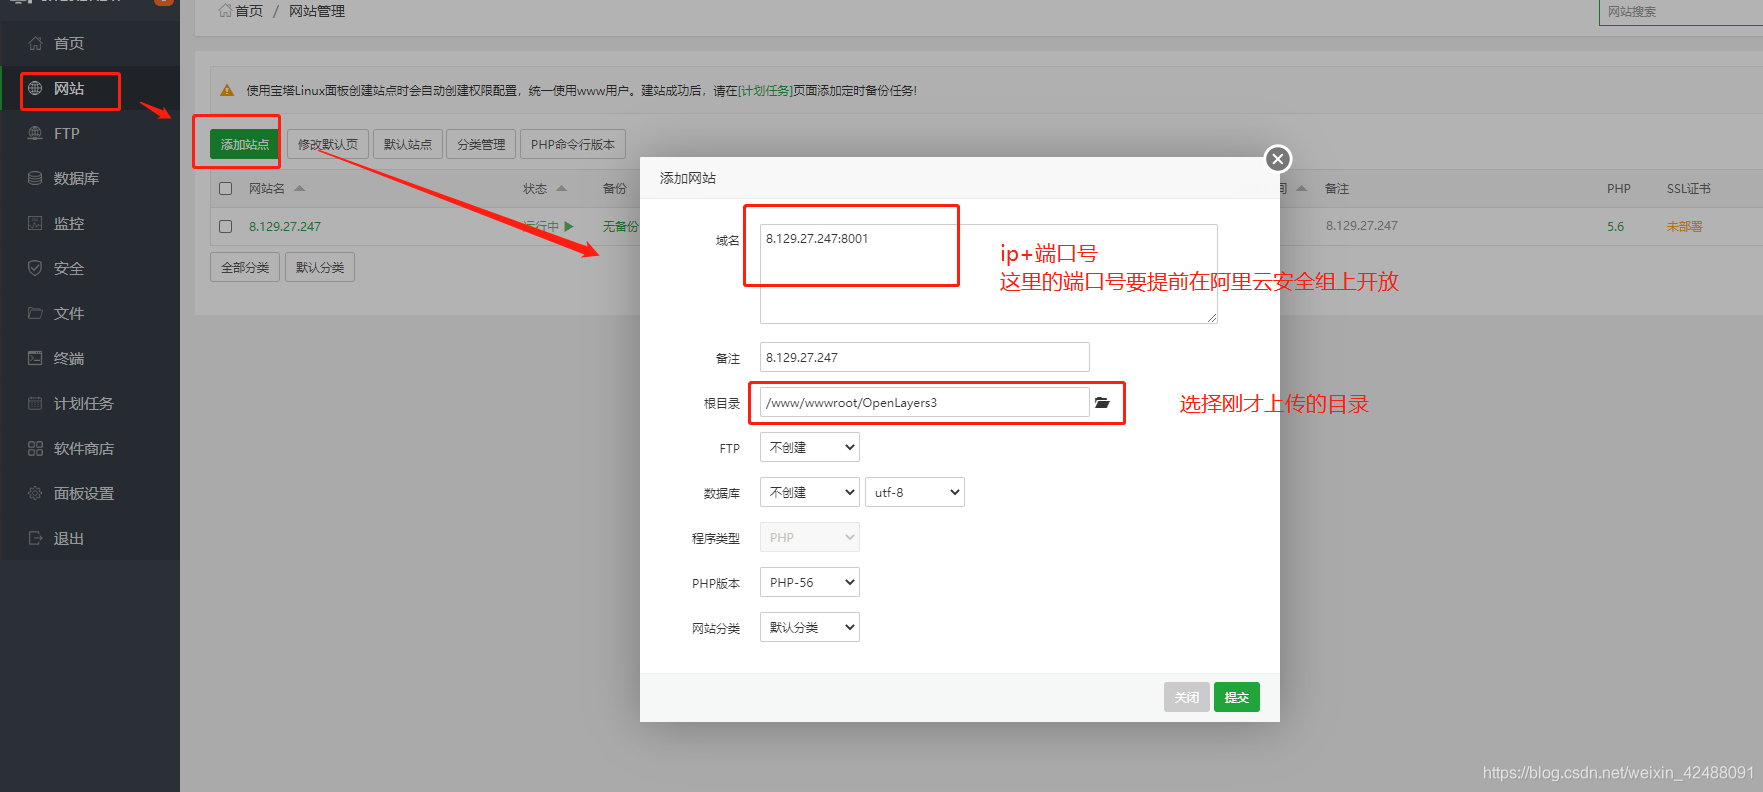Viewport: 1763px width, 792px height.
Task: Click the 8.129.27.247 site name link
Action: [x=285, y=227]
